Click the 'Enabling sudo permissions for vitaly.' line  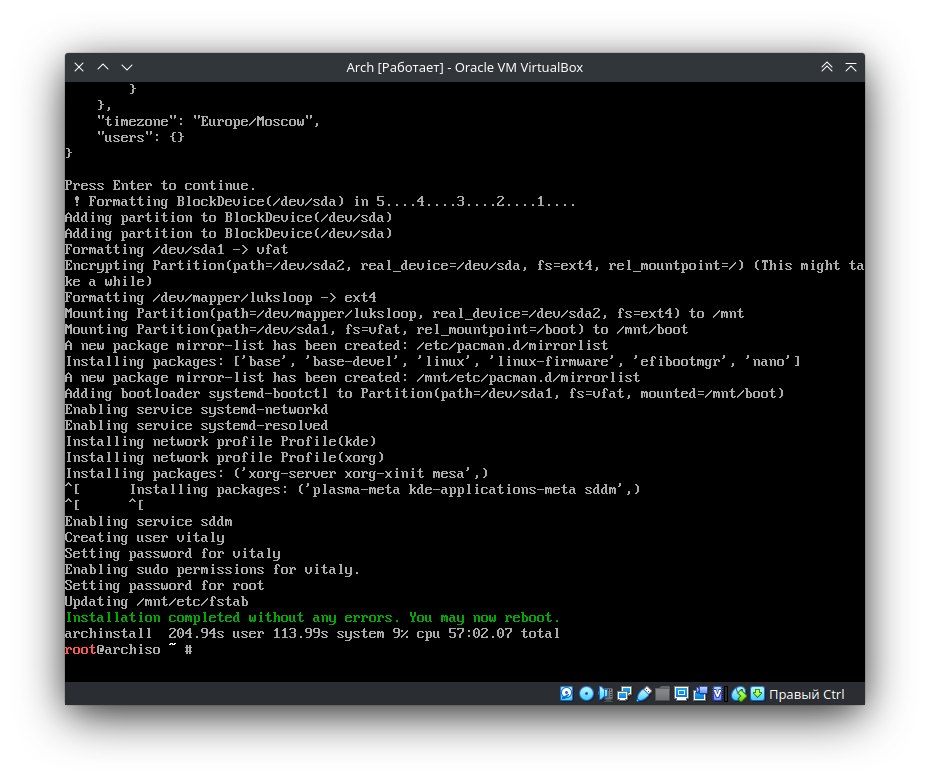pyautogui.click(x=212, y=570)
